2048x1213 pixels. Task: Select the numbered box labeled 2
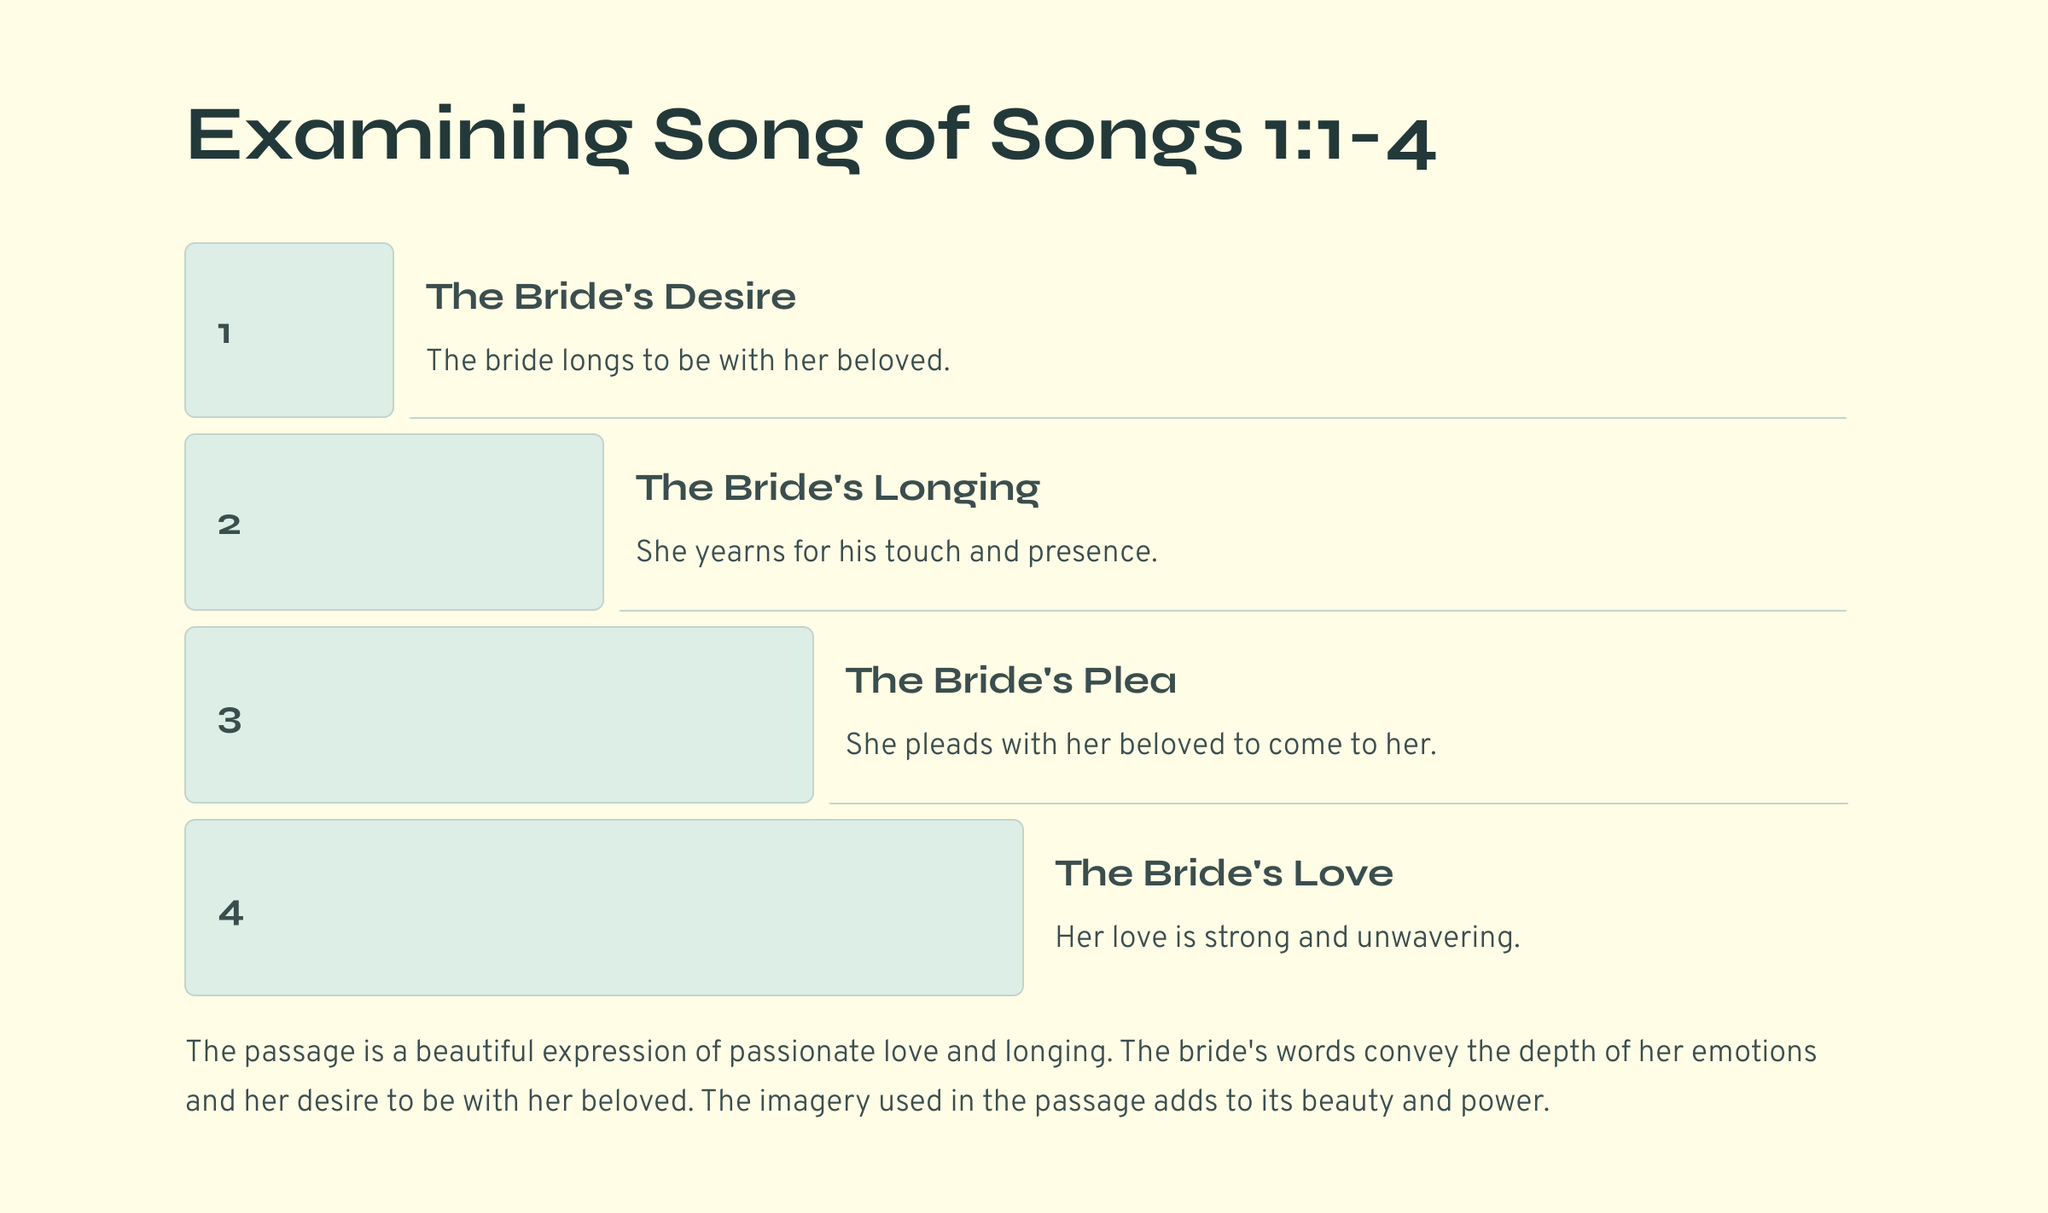tap(394, 522)
